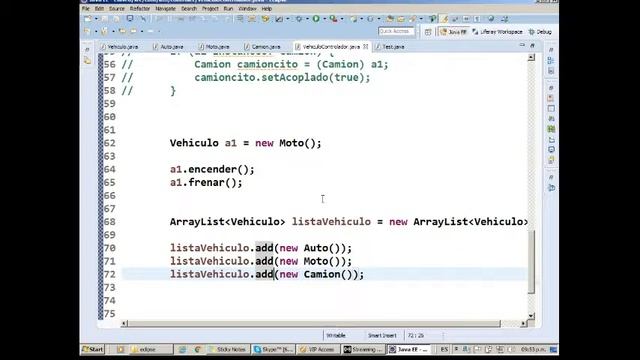Screen dimensions: 640x360
Task: Click the horizontal scrollbar left arrow
Action: click(x=124, y=324)
